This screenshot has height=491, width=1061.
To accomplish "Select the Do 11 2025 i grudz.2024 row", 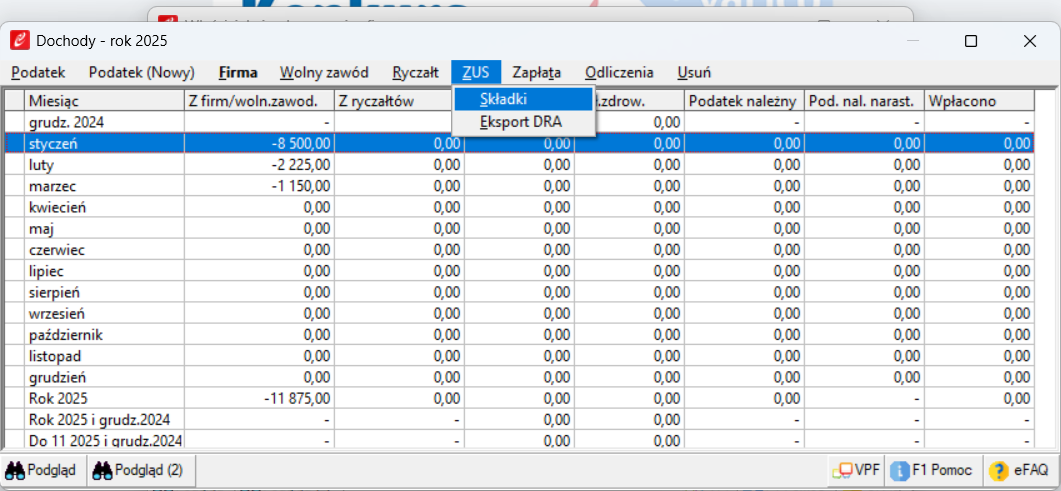I will coord(520,440).
